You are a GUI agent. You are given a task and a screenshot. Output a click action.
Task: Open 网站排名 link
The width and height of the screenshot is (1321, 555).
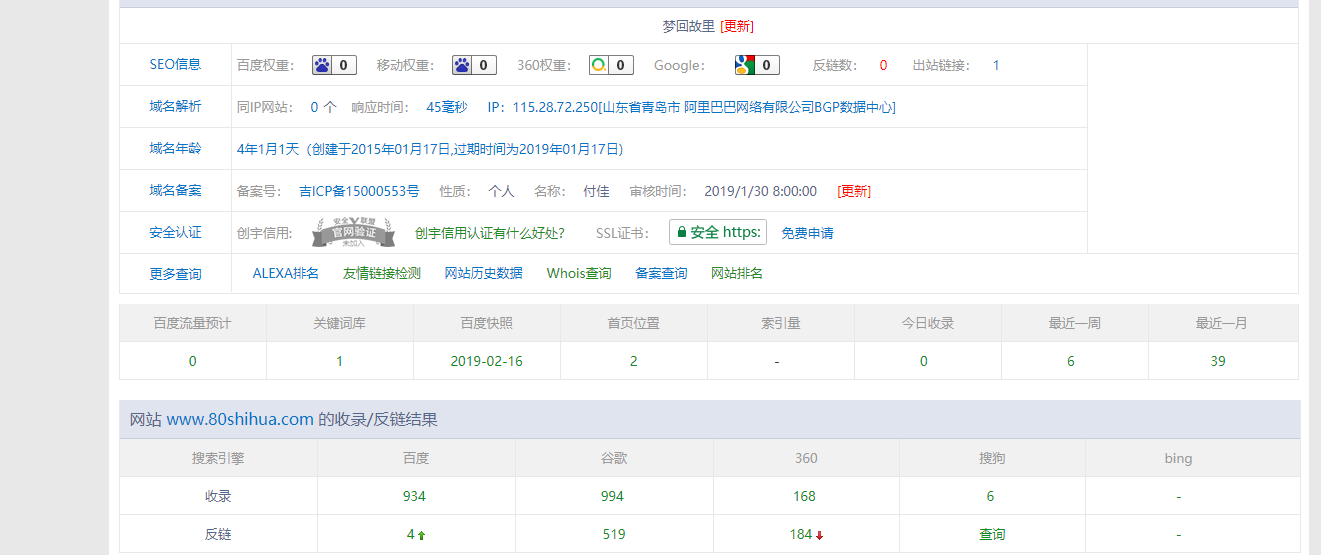[736, 273]
